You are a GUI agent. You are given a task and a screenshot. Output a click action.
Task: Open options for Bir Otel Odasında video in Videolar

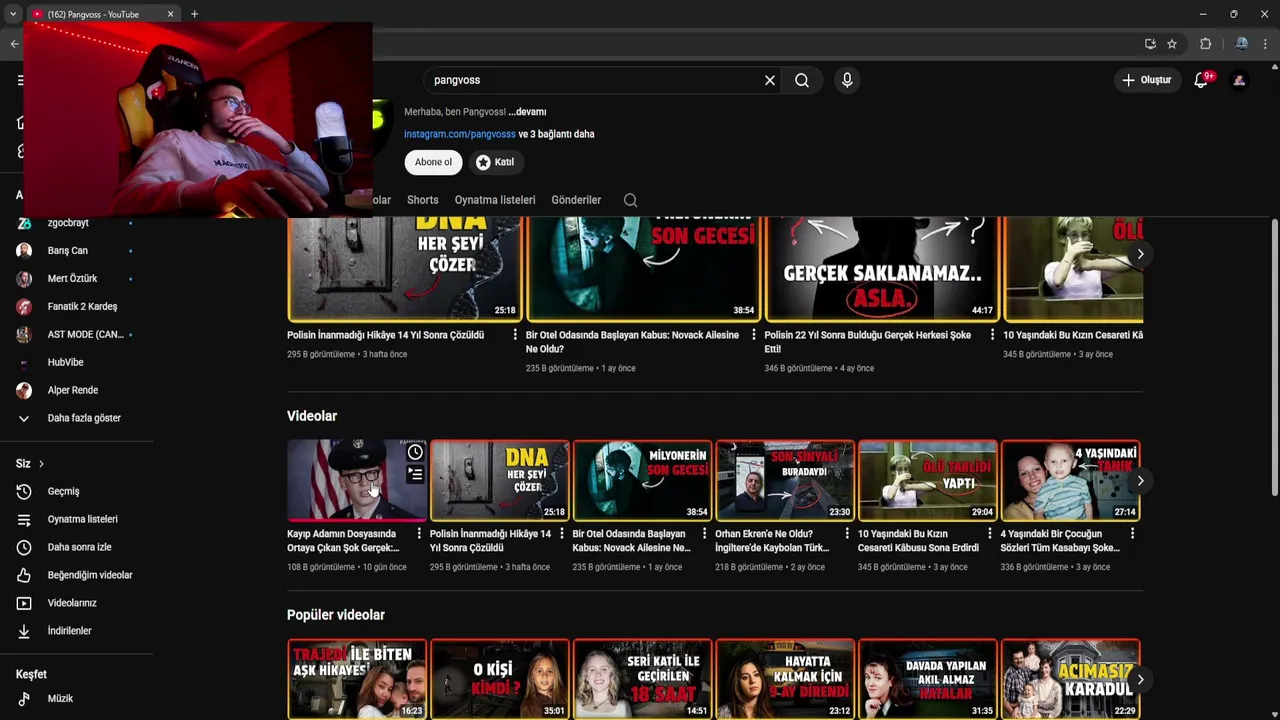click(704, 534)
